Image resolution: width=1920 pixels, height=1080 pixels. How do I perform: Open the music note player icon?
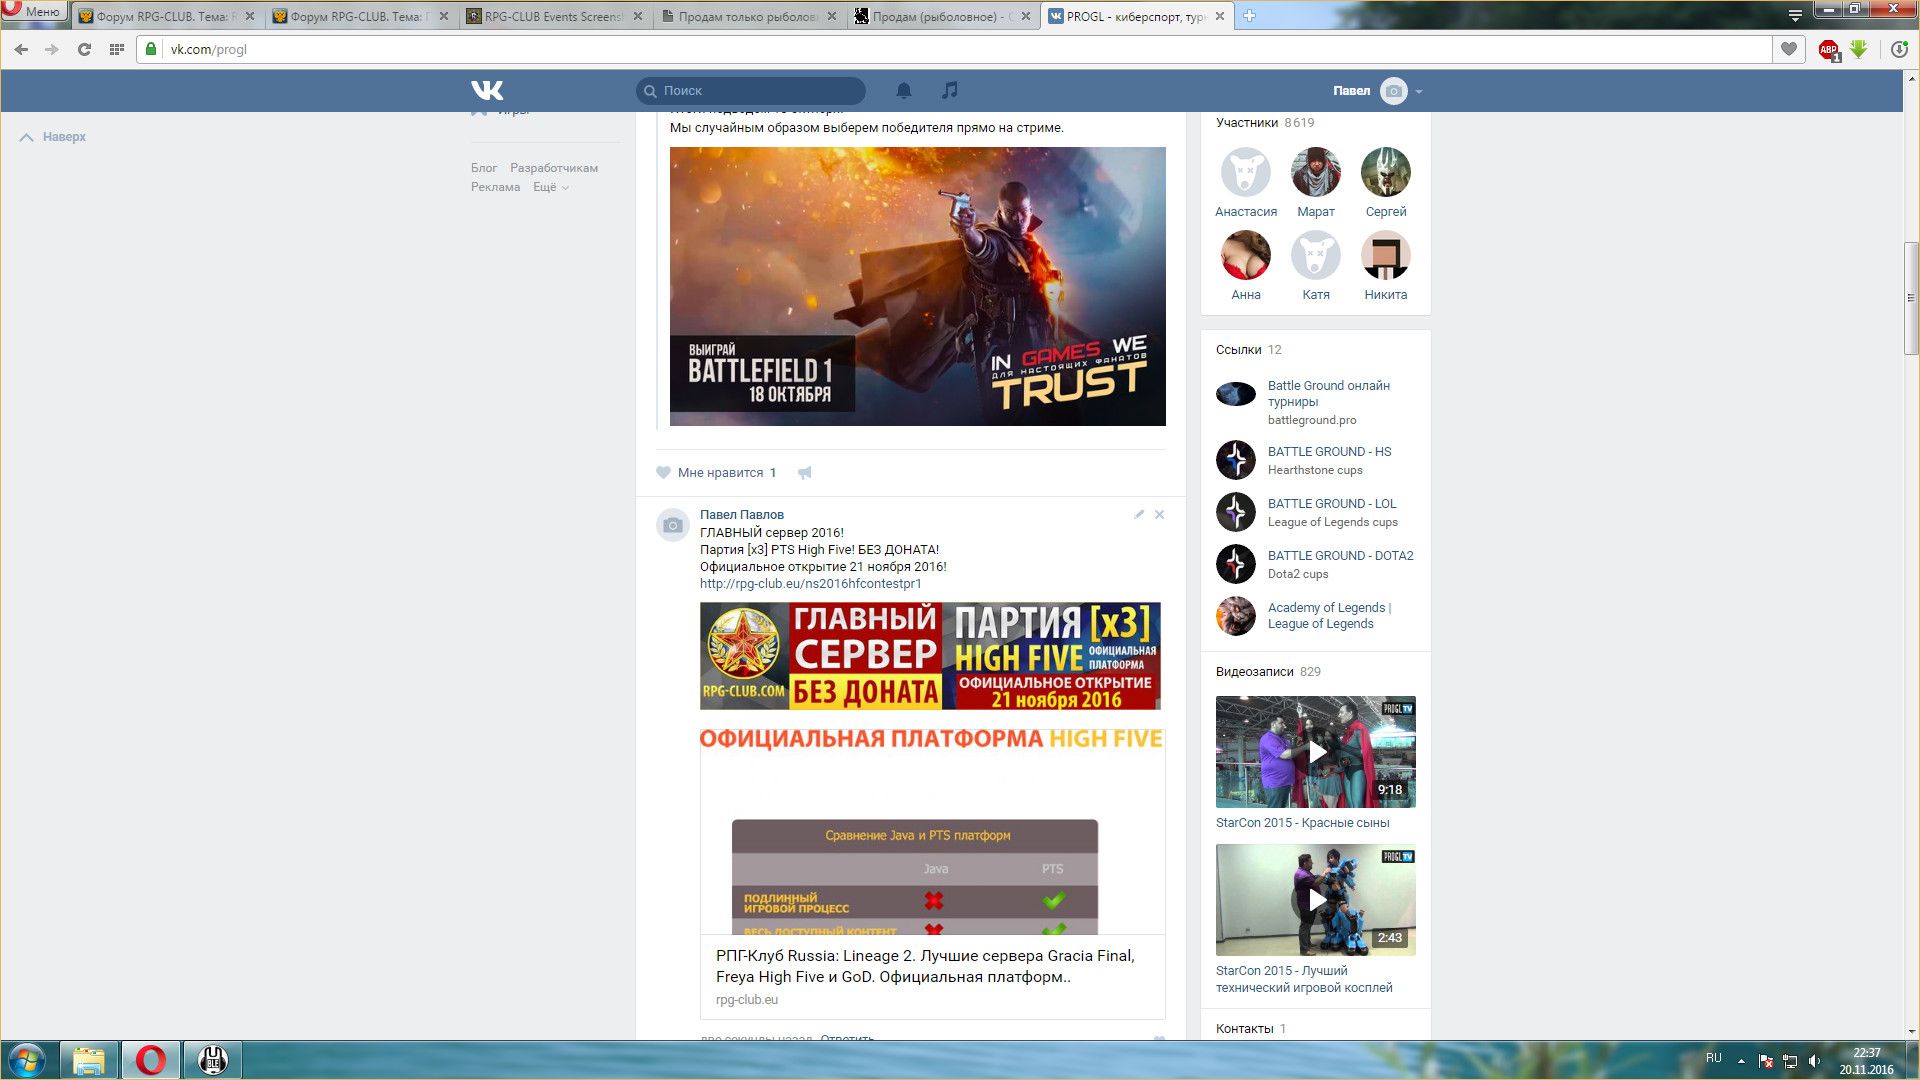(x=950, y=90)
